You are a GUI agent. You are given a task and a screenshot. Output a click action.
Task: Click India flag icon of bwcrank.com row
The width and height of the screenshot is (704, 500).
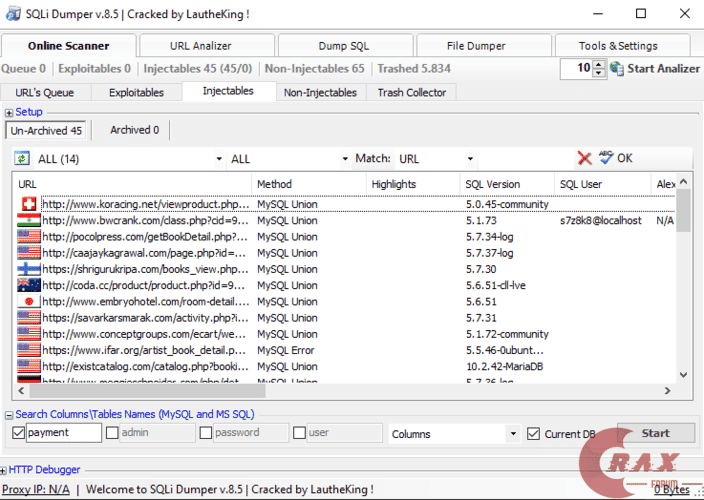29,220
